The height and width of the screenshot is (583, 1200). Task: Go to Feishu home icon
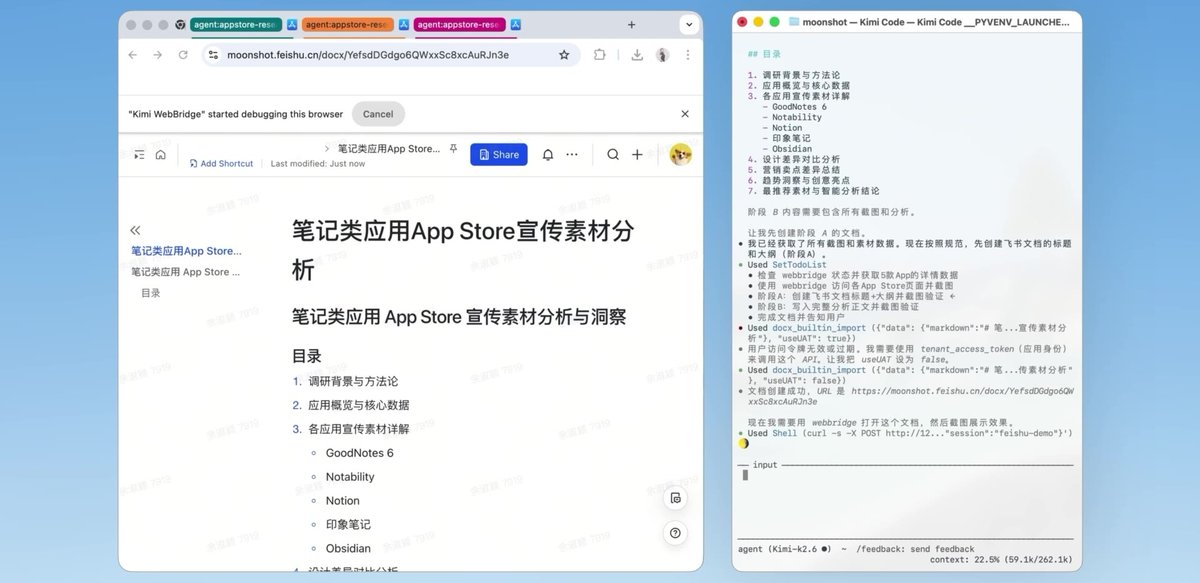pyautogui.click(x=160, y=154)
